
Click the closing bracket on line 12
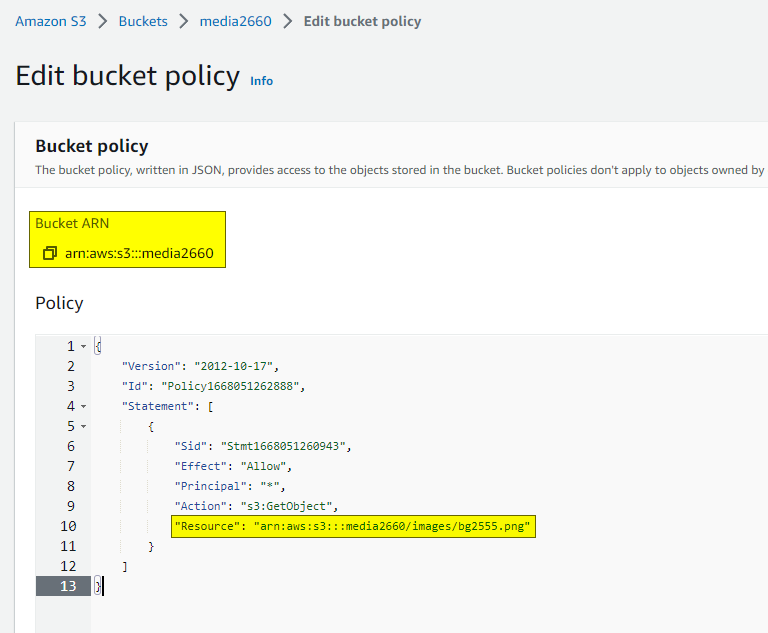125,567
